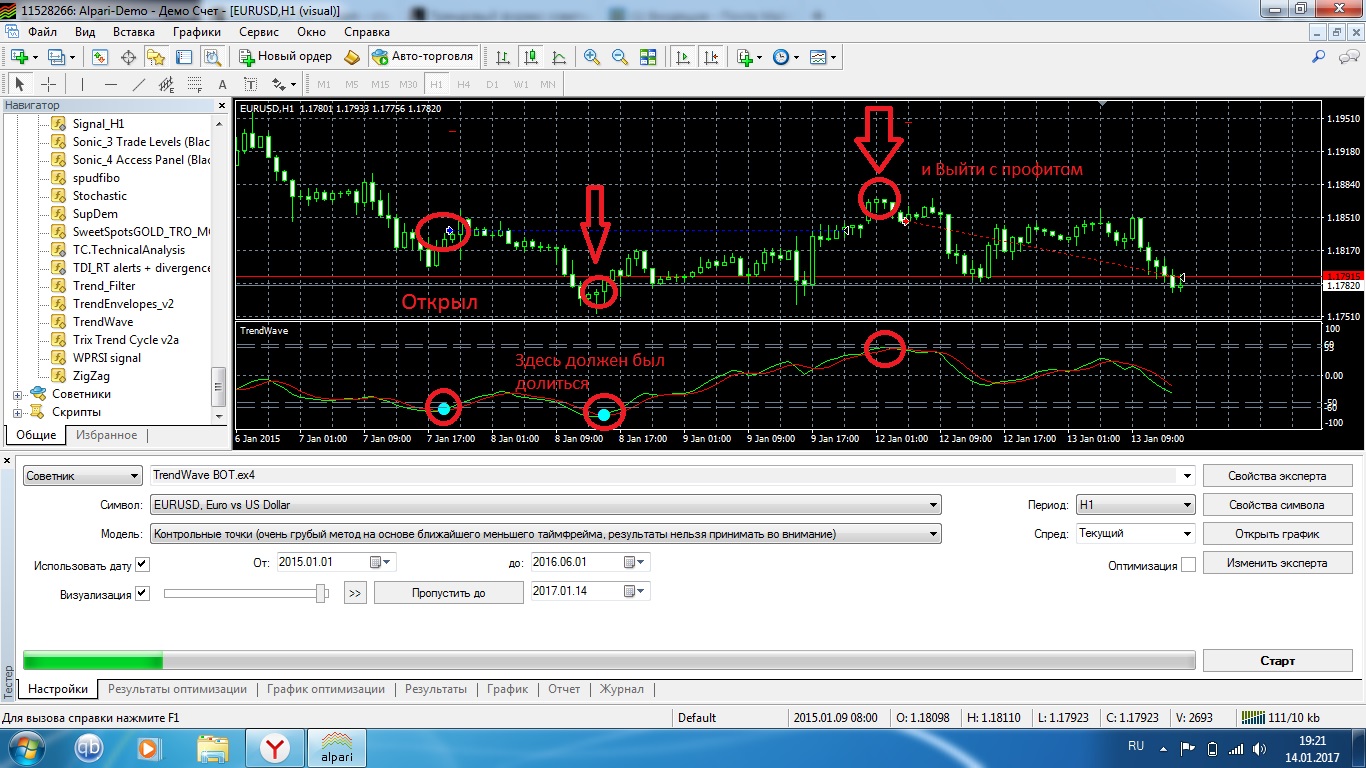The height and width of the screenshot is (768, 1366).
Task: Switch timeframe to D1
Action: point(491,85)
